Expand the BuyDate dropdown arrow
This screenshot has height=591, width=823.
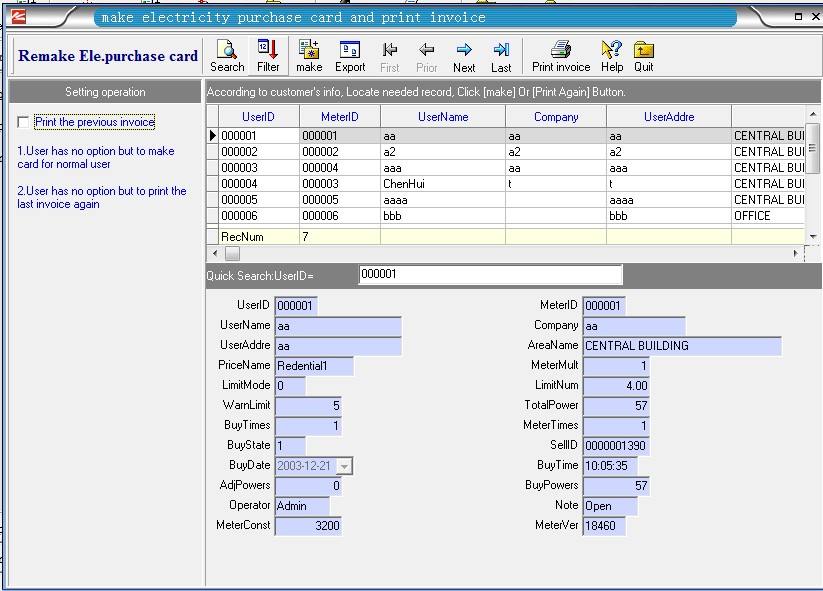(345, 466)
